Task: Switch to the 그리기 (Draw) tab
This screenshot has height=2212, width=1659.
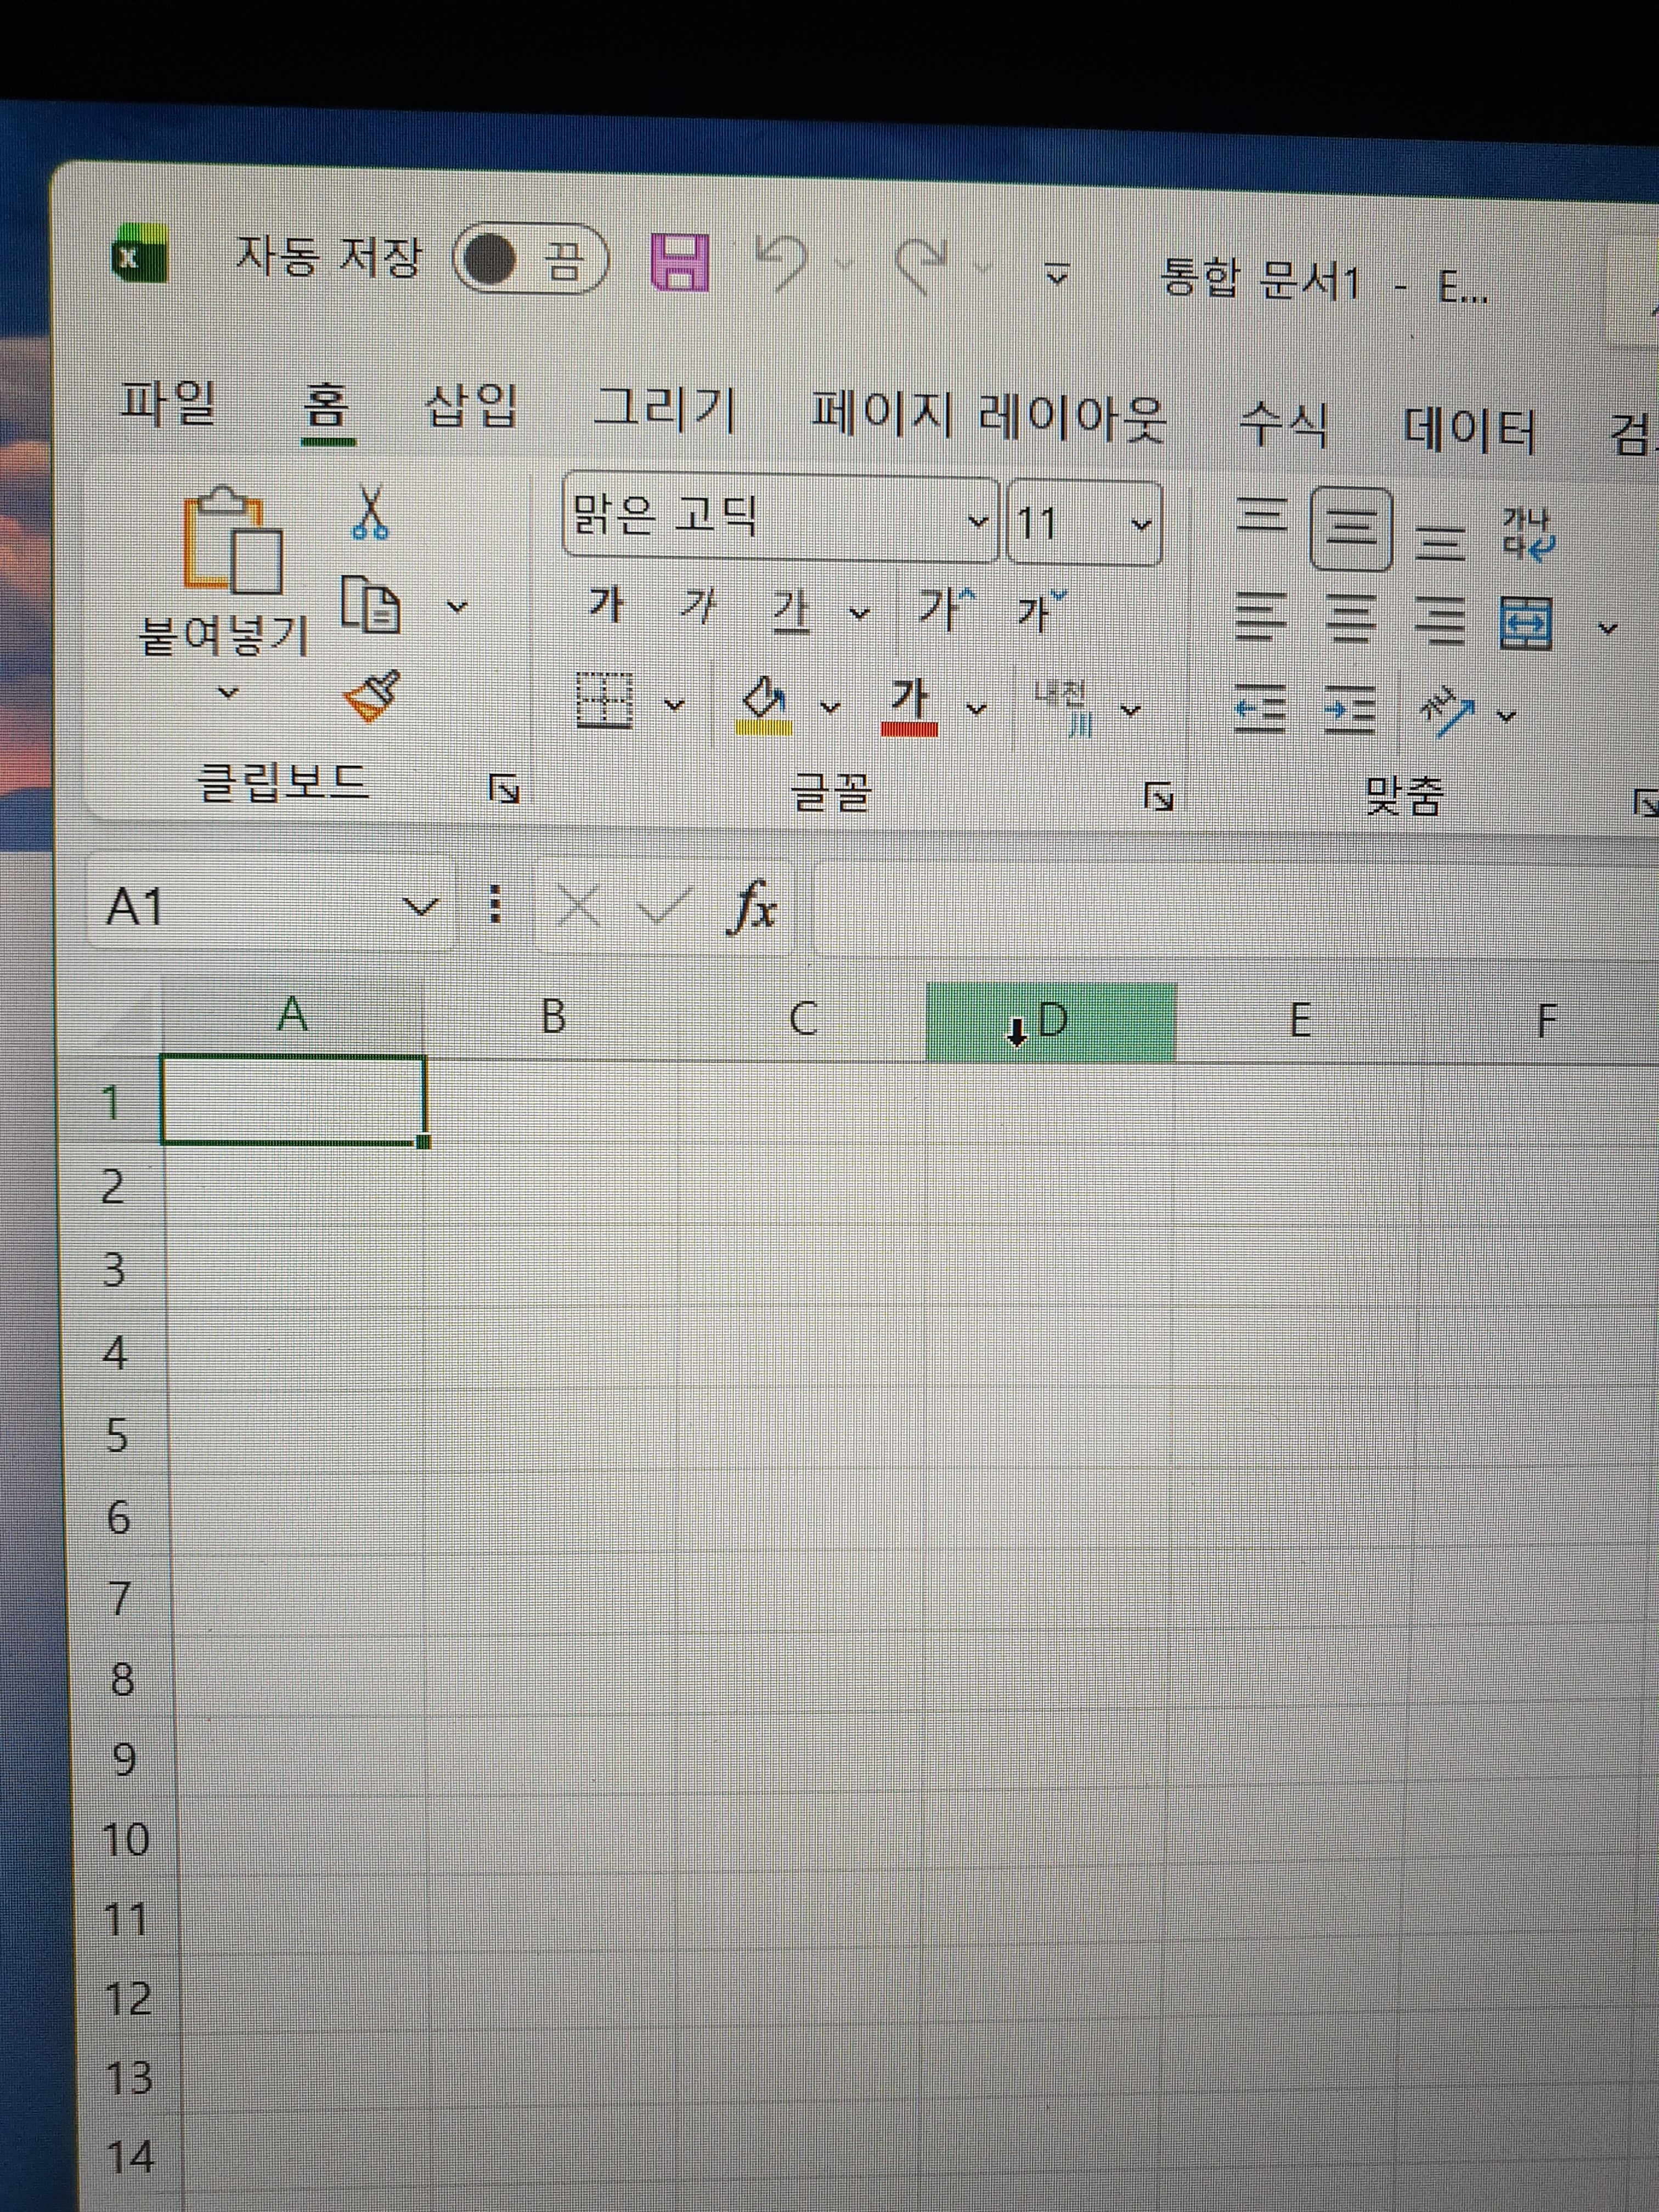Action: (665, 409)
